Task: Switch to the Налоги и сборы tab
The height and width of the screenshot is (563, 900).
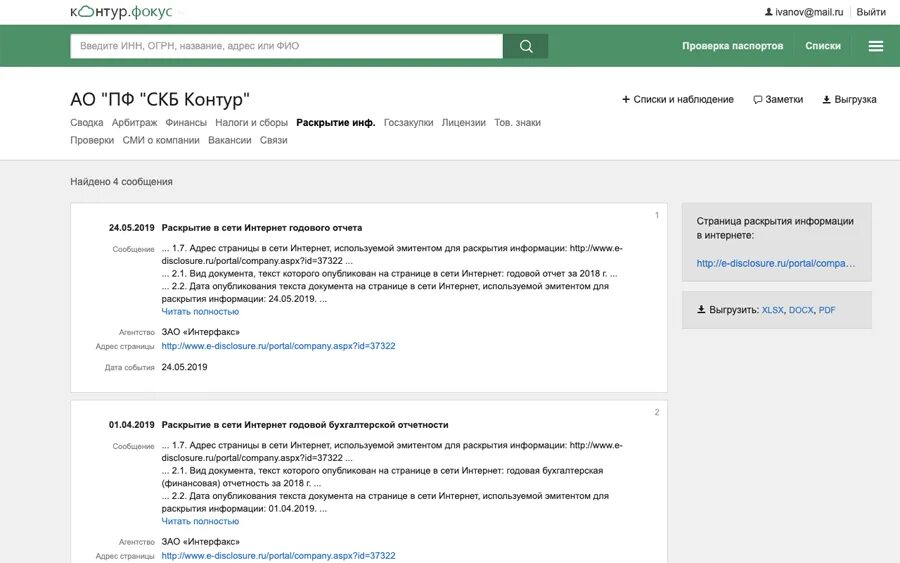Action: (x=251, y=122)
